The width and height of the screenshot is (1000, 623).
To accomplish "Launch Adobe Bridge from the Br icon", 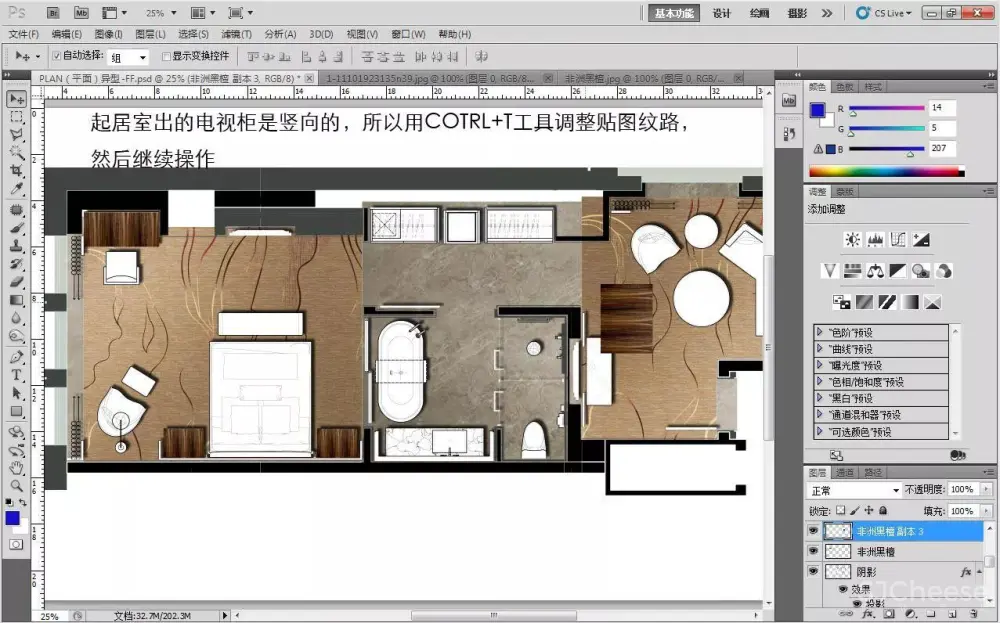I will 53,13.
